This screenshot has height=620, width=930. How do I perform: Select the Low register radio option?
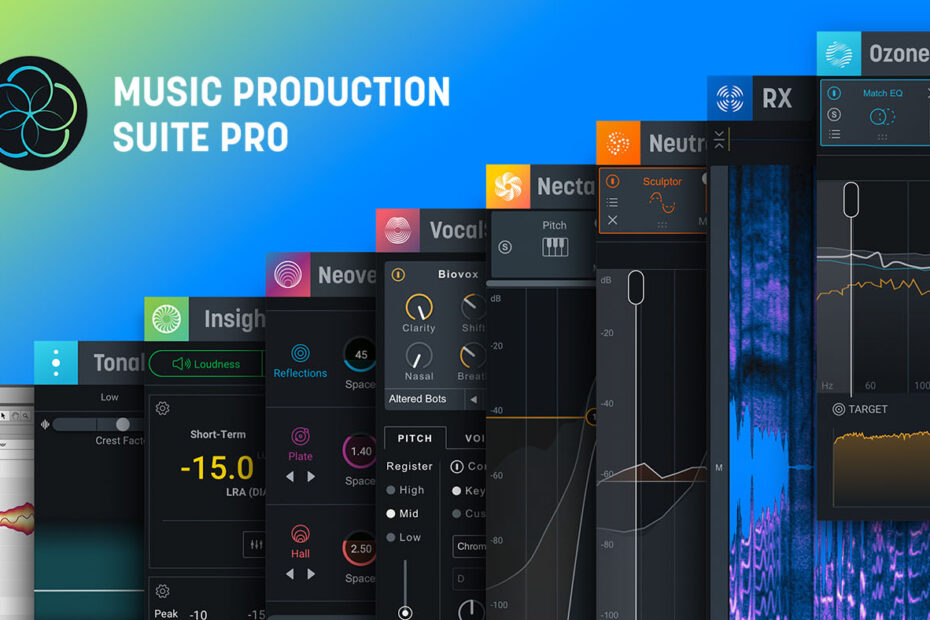coord(391,538)
